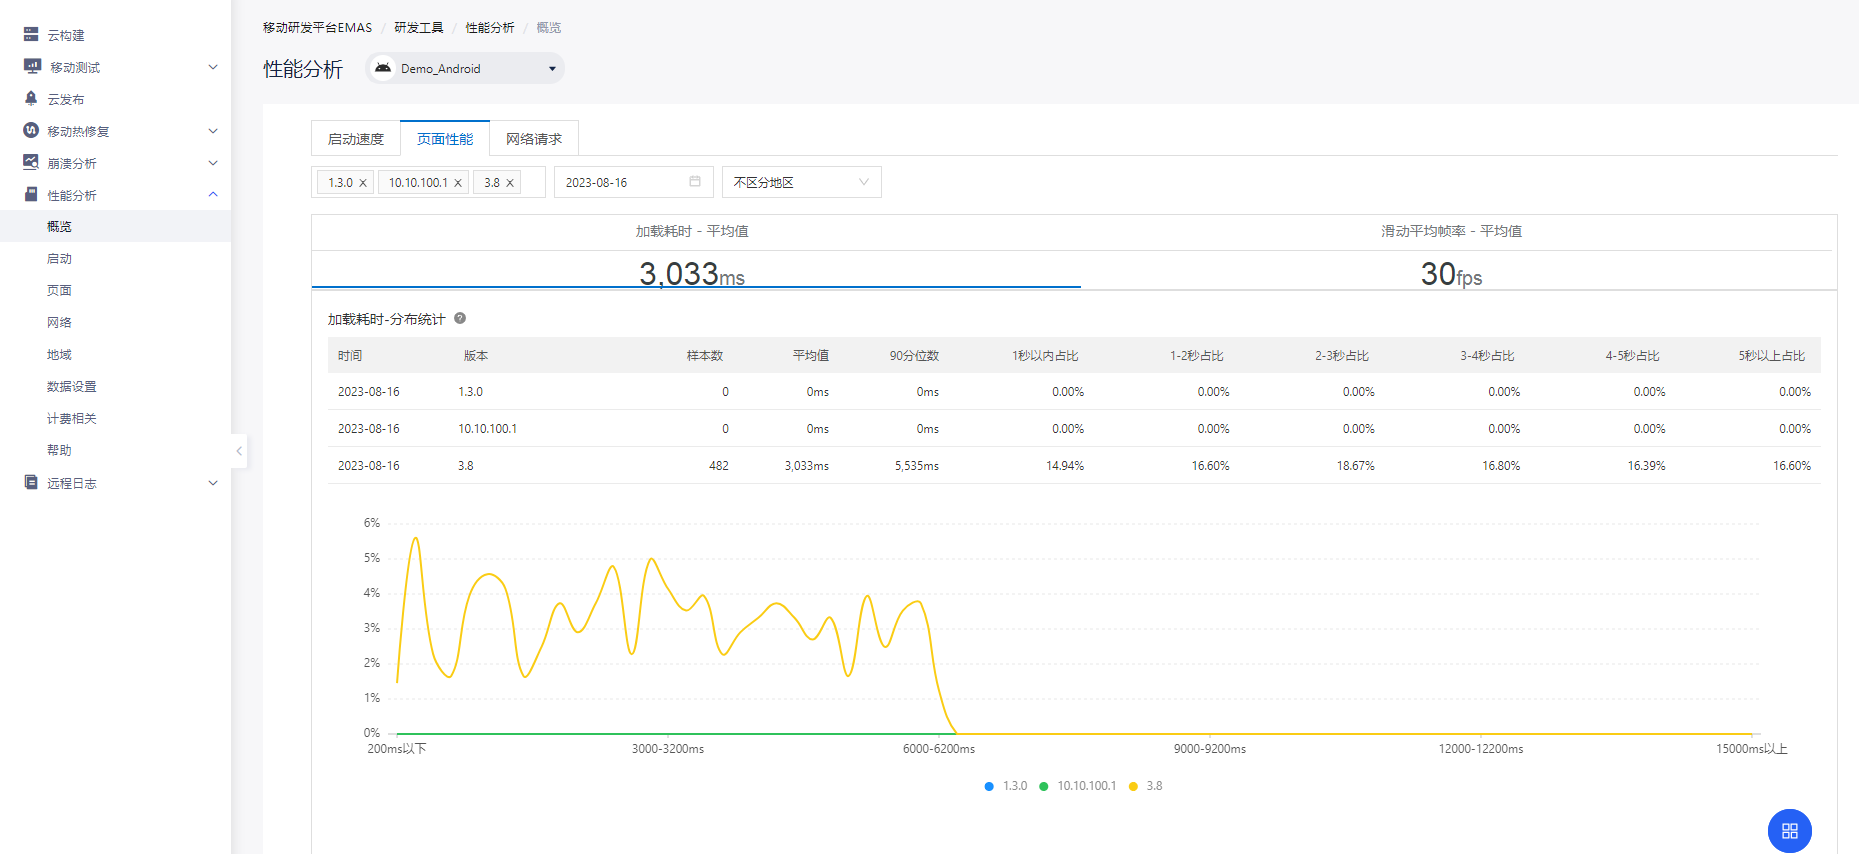1859x854 pixels.
Task: Click the 云发布 rocket icon
Action: pyautogui.click(x=31, y=98)
